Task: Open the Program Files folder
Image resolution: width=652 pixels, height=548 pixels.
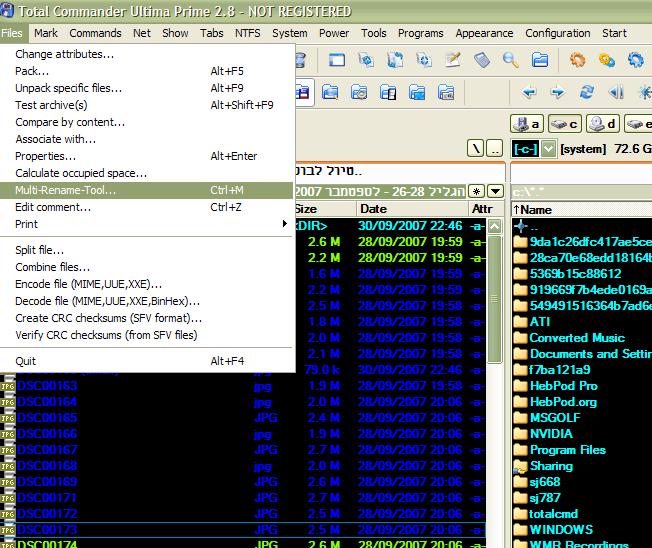Action: (567, 450)
